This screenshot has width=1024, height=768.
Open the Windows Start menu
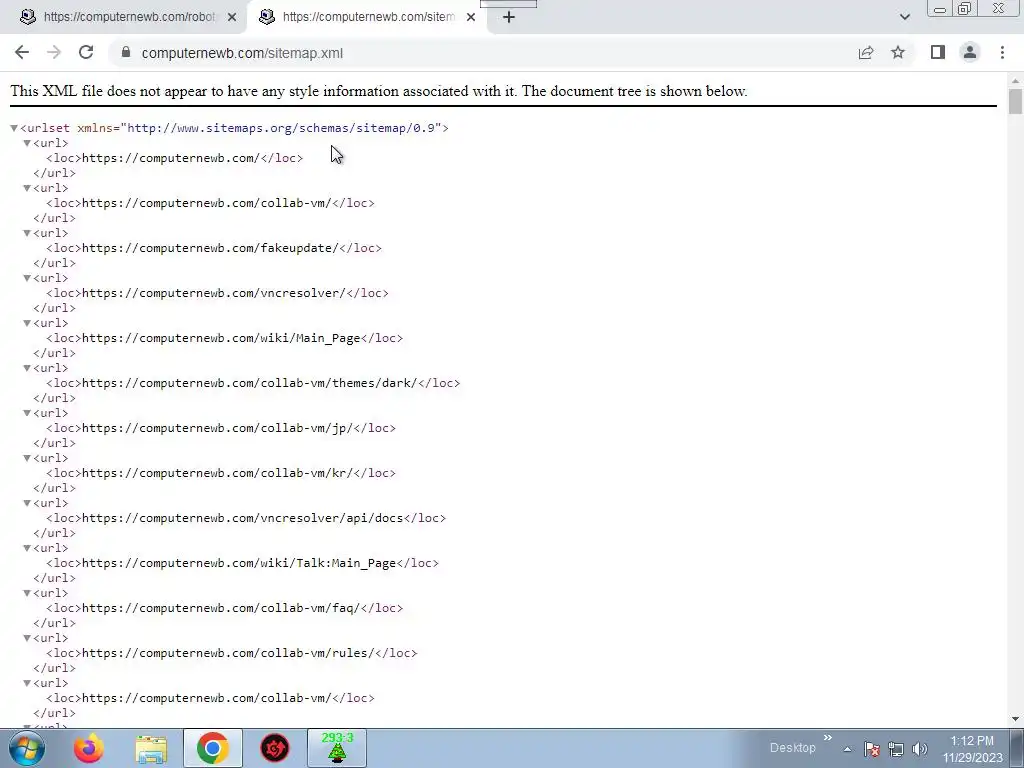27,748
